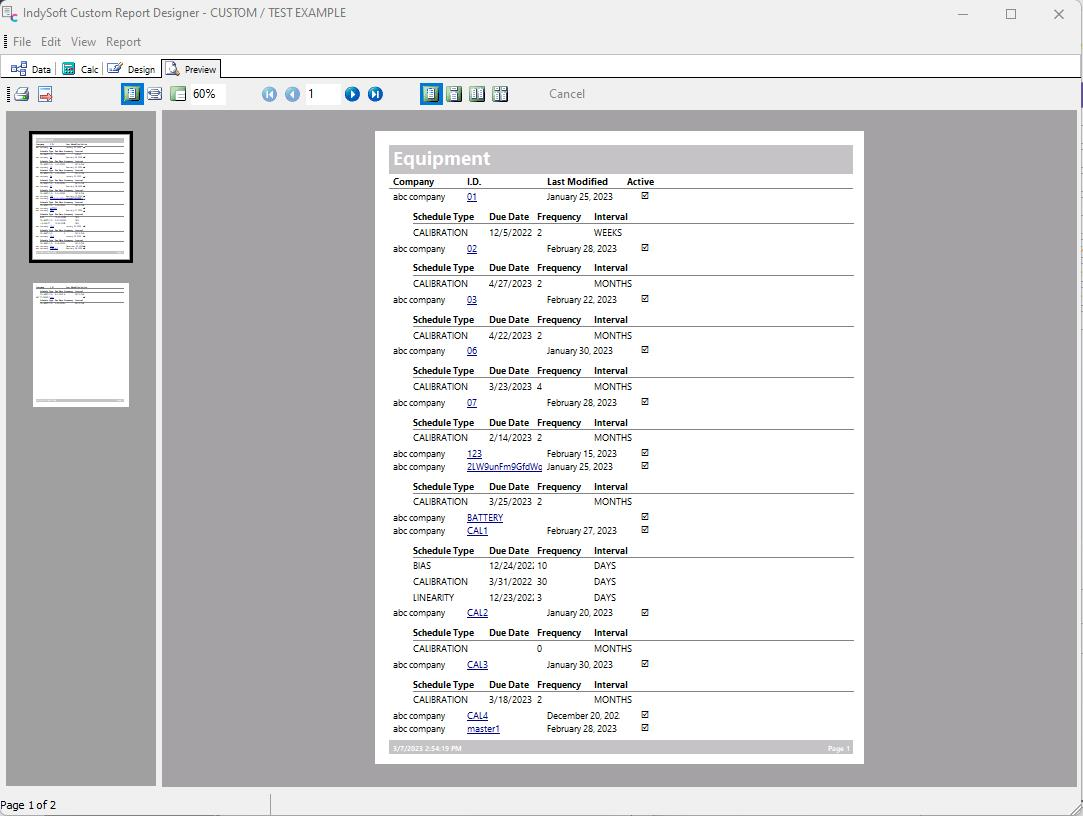Screen dimensions: 1083x816
Task: Click the zoom percentage field showing 60%
Action: click(207, 94)
